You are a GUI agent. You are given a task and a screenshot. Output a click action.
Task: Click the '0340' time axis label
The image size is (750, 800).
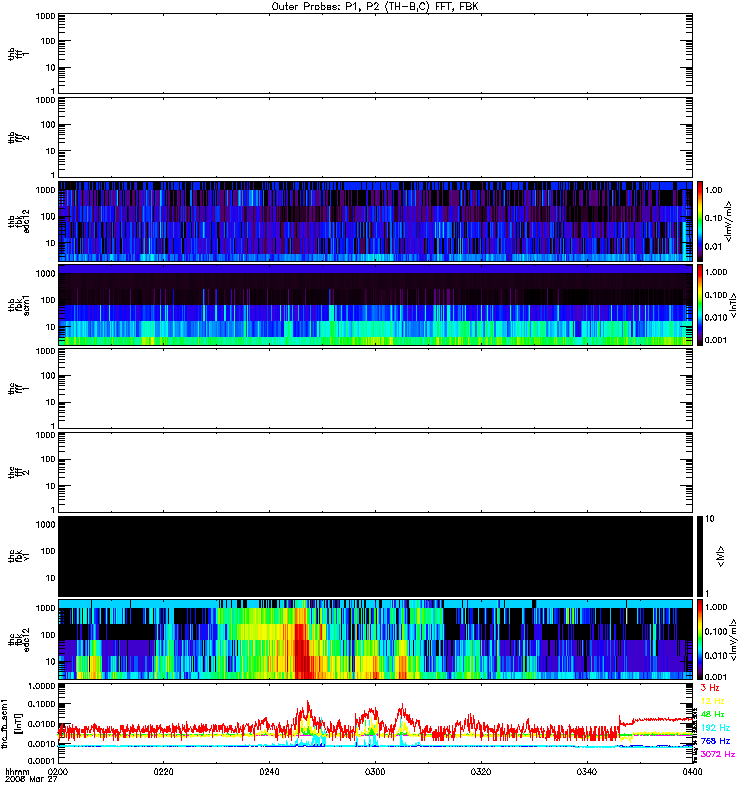pos(587,772)
